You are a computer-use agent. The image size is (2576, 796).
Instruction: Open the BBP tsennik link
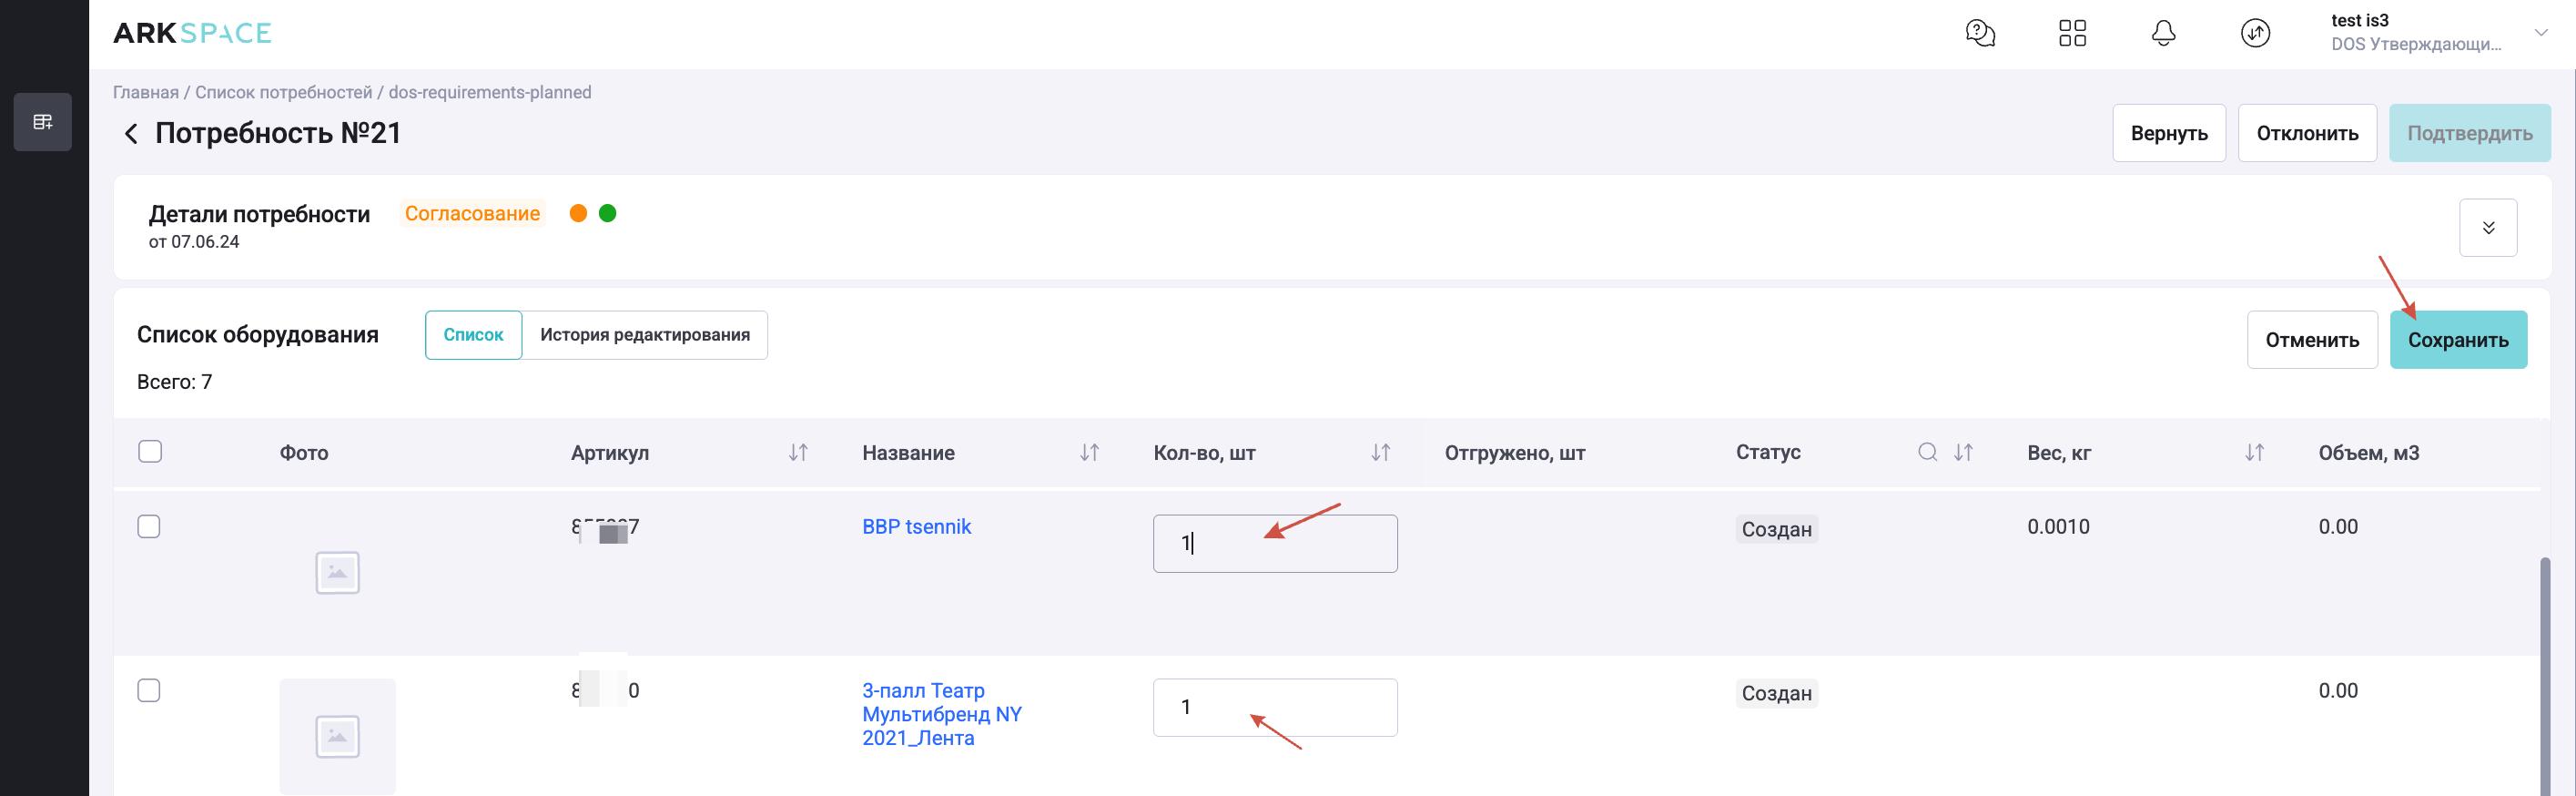(916, 527)
